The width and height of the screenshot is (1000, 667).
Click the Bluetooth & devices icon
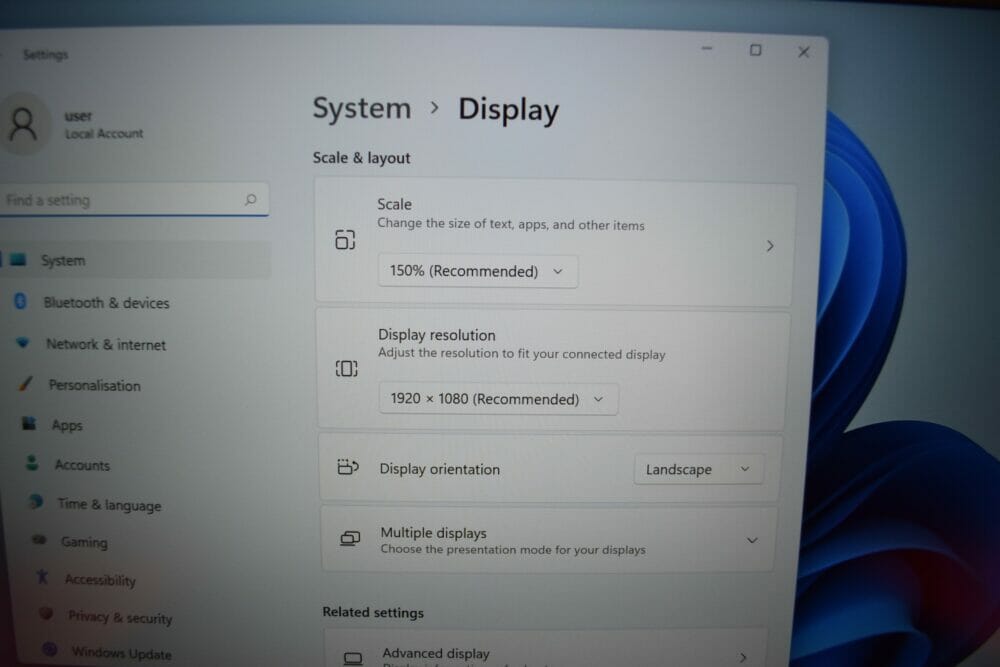[x=20, y=301]
